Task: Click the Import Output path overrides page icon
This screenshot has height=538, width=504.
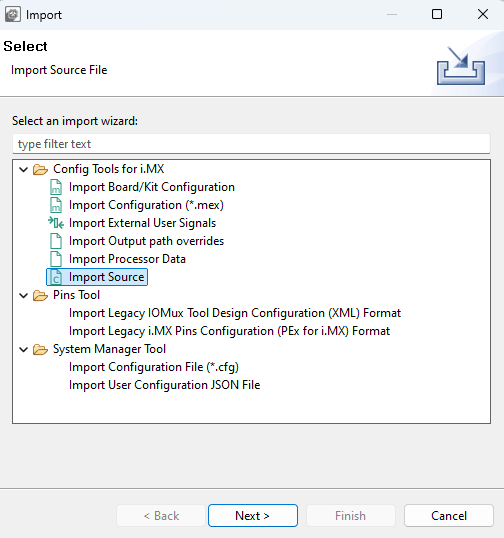Action: coord(56,241)
